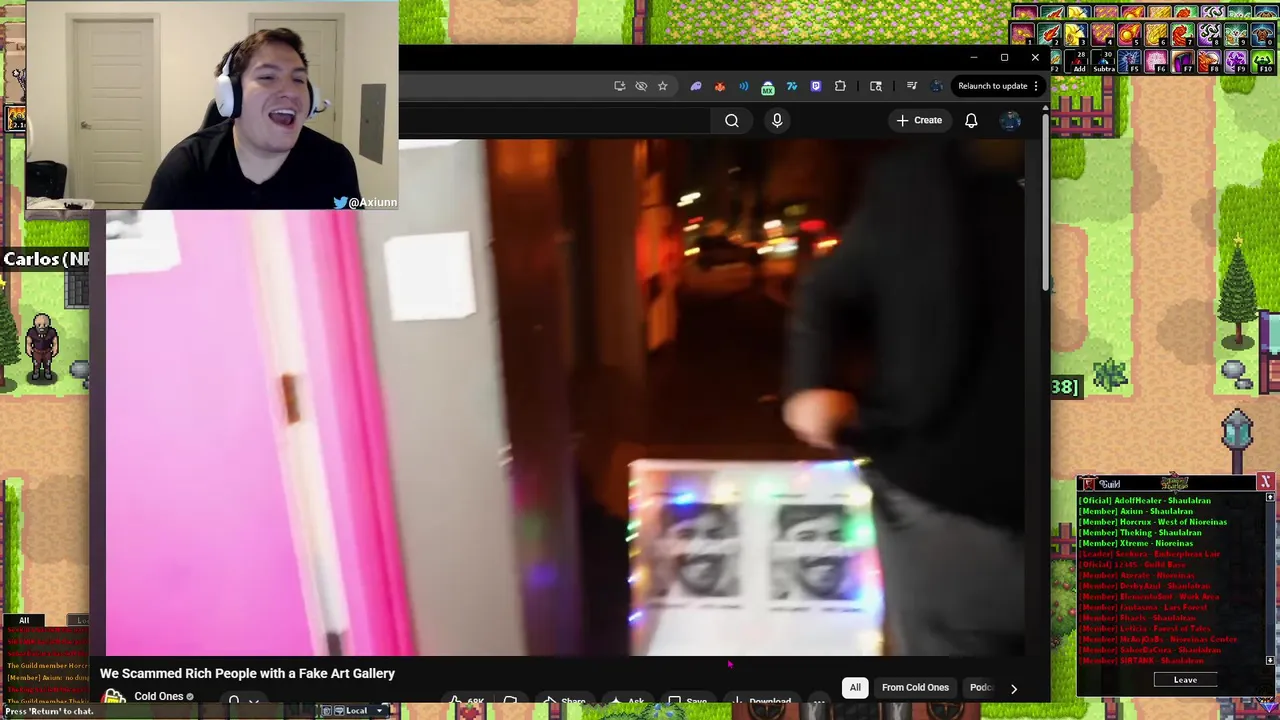This screenshot has height=720, width=1280.
Task: Click the install app icon in address bar
Action: tap(620, 86)
